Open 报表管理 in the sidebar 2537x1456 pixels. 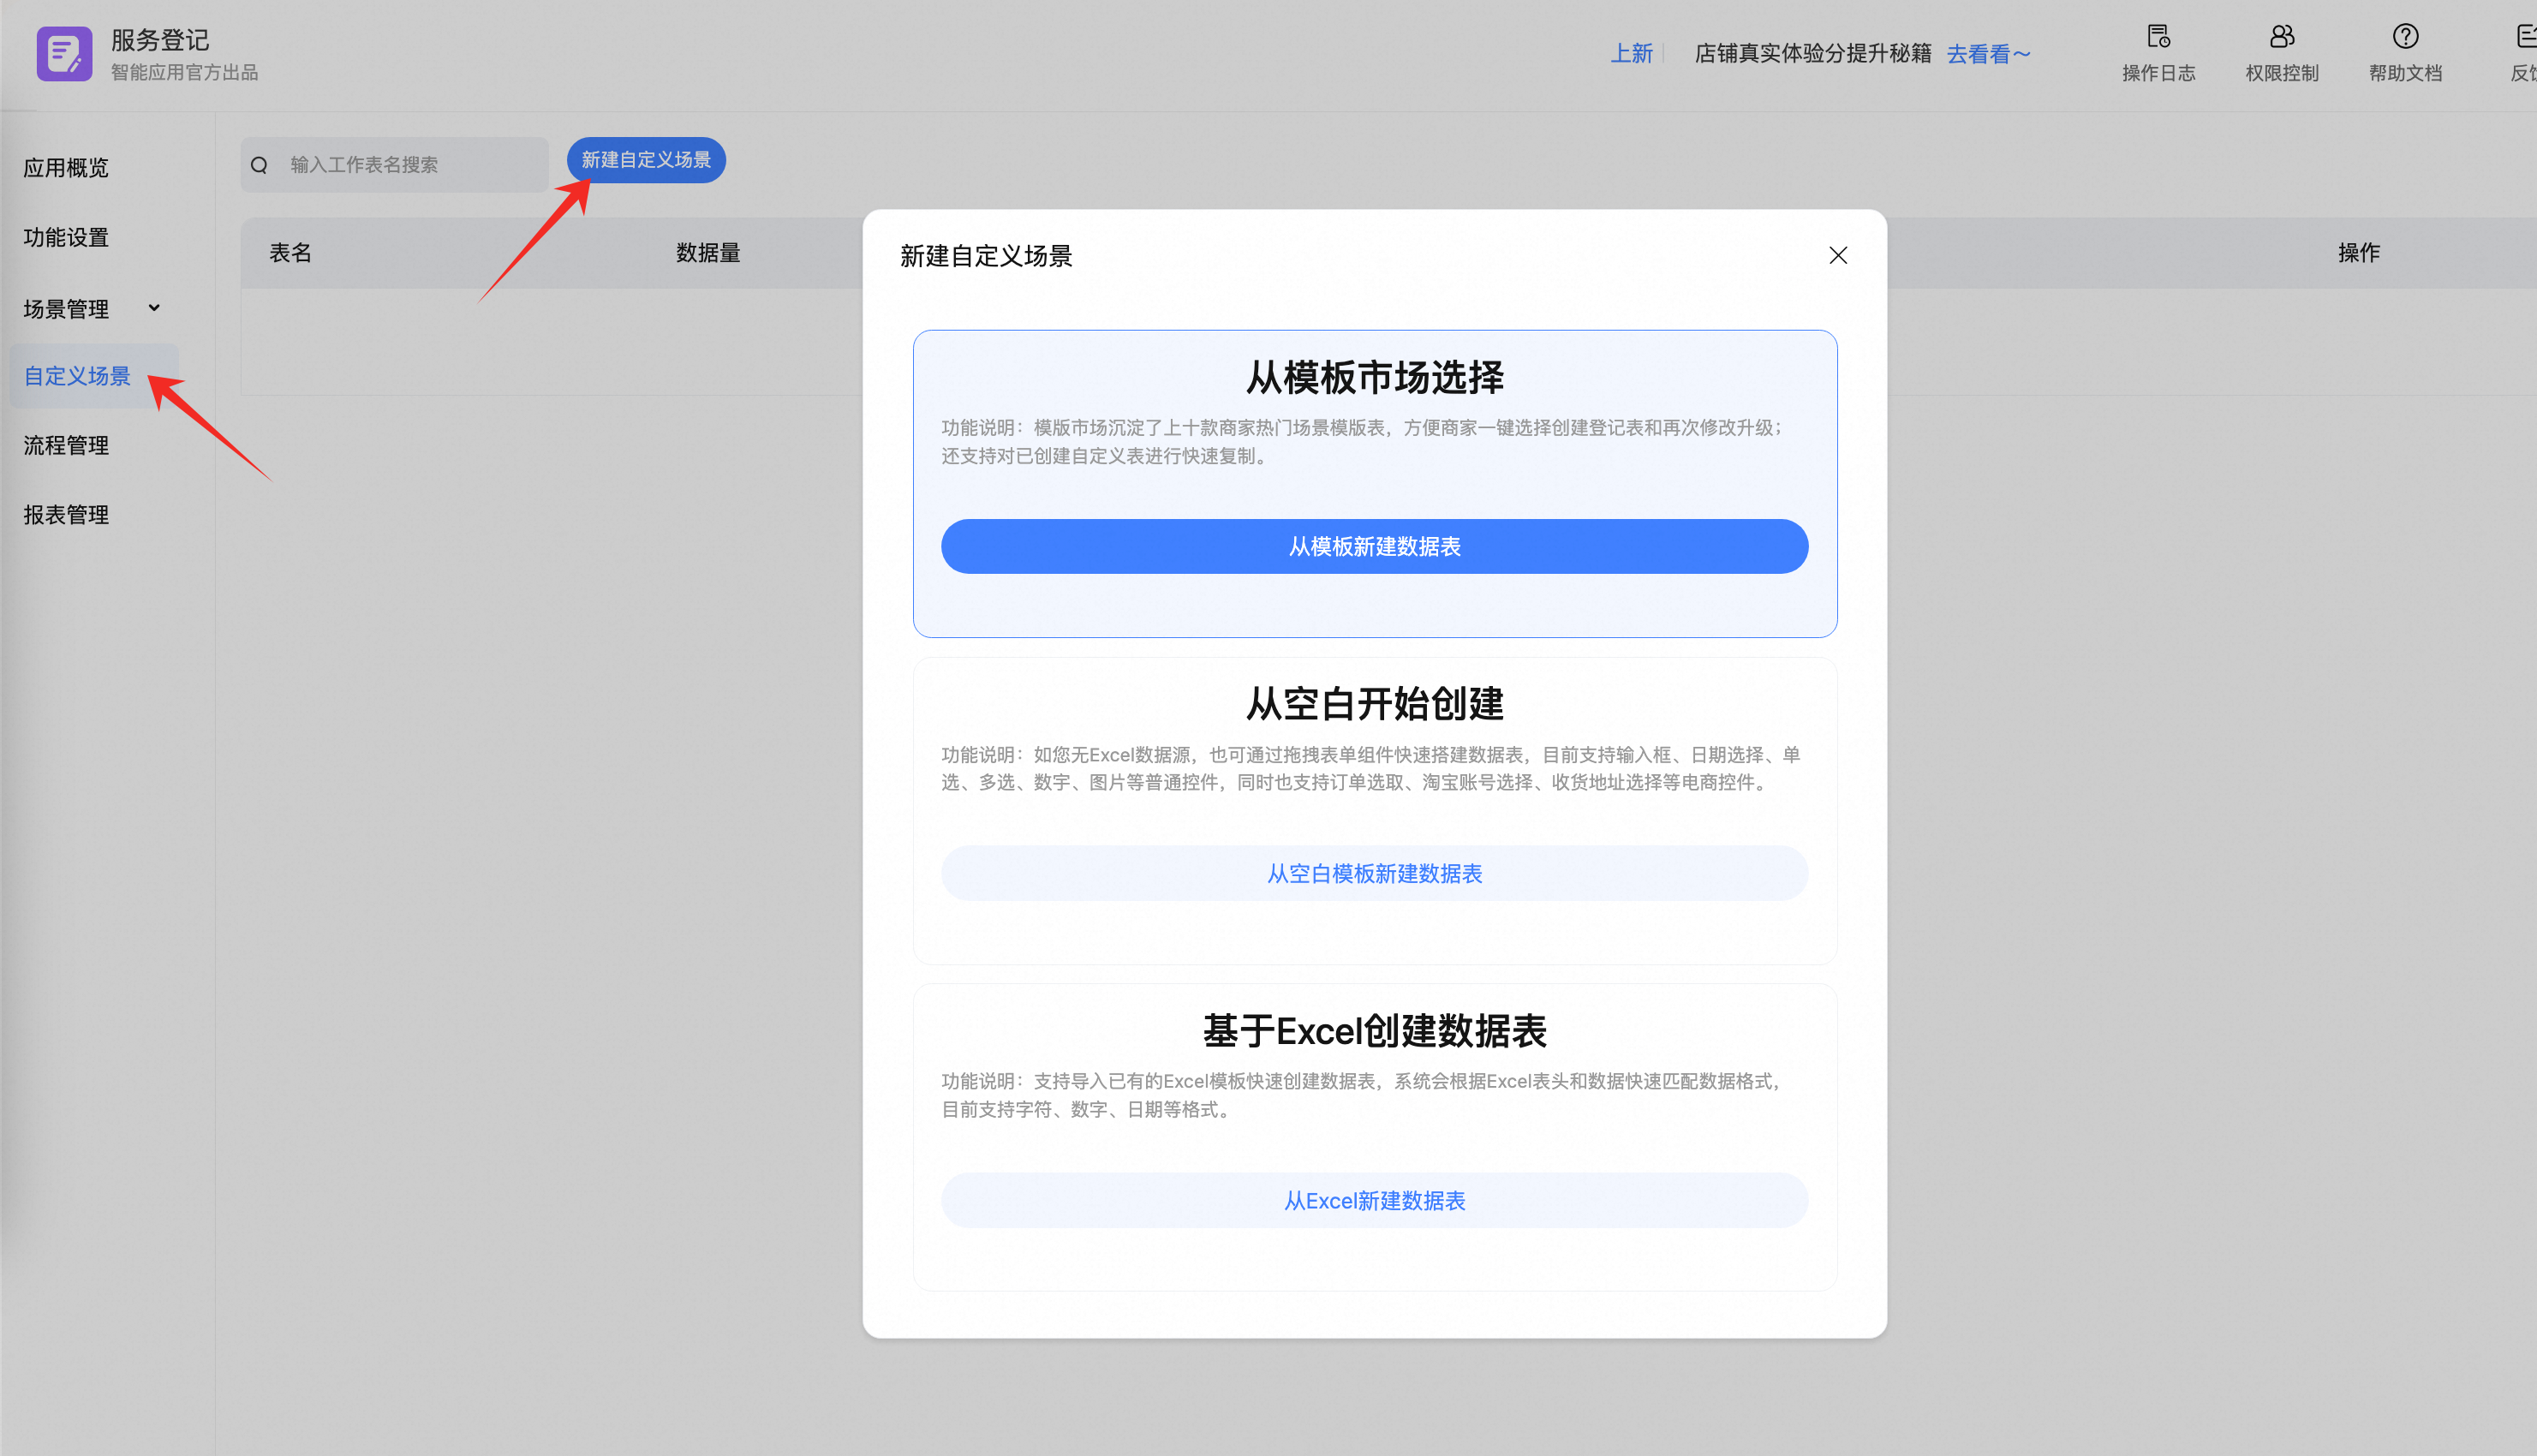click(x=66, y=515)
